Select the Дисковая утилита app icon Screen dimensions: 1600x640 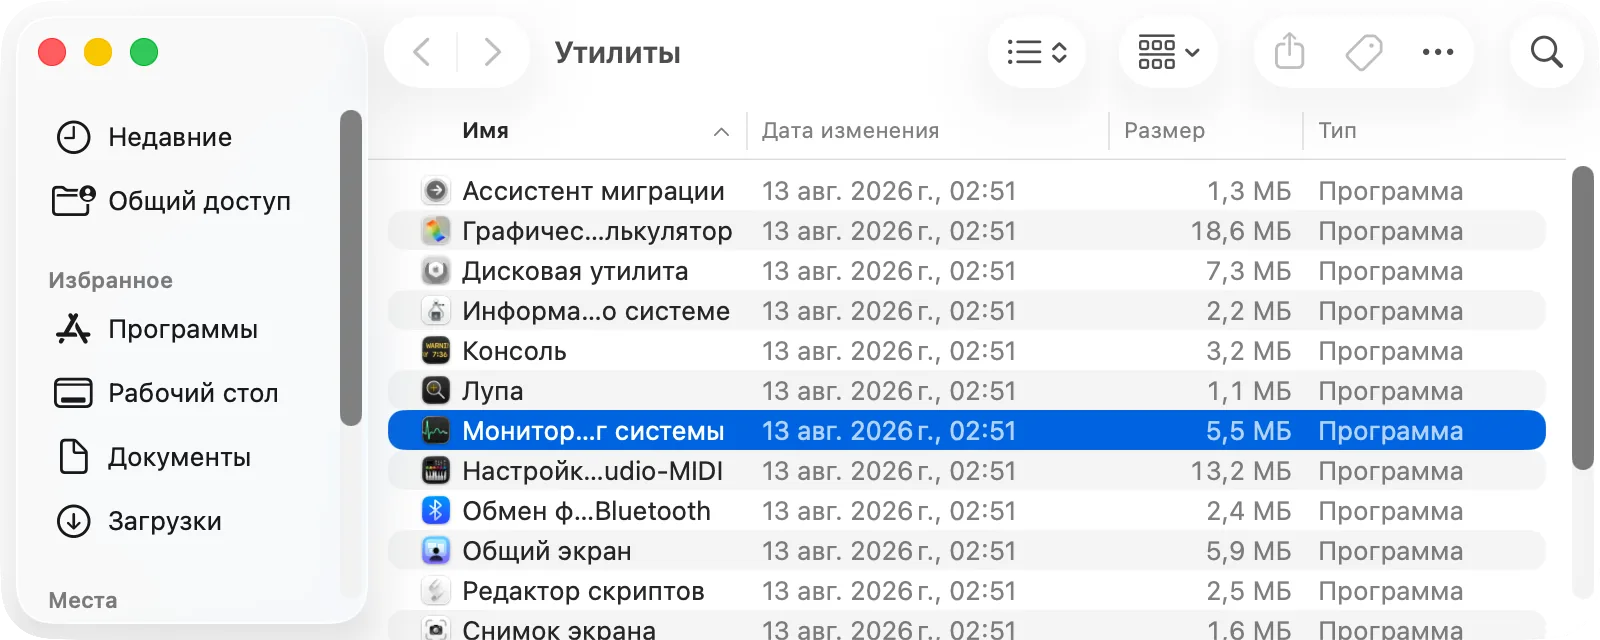(x=436, y=270)
